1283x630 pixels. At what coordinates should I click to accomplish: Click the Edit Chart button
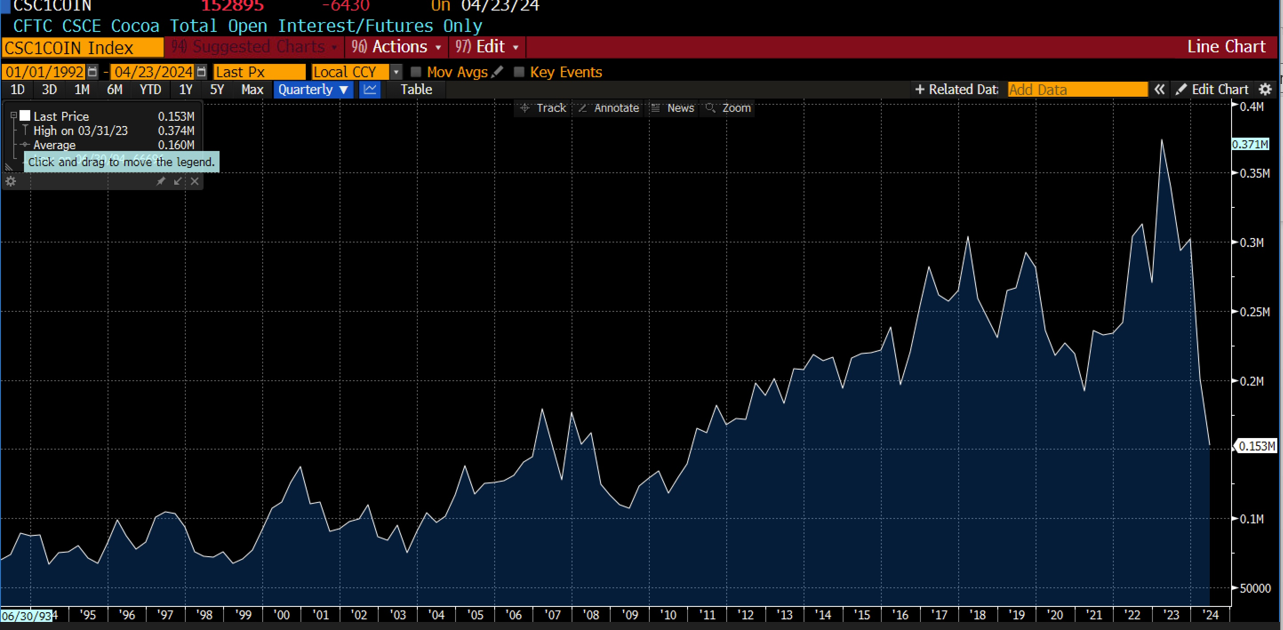(1212, 90)
